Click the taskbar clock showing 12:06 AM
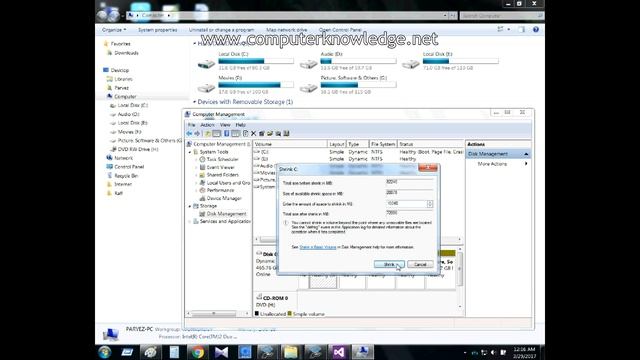This screenshot has width=640, height=360. 524,353
